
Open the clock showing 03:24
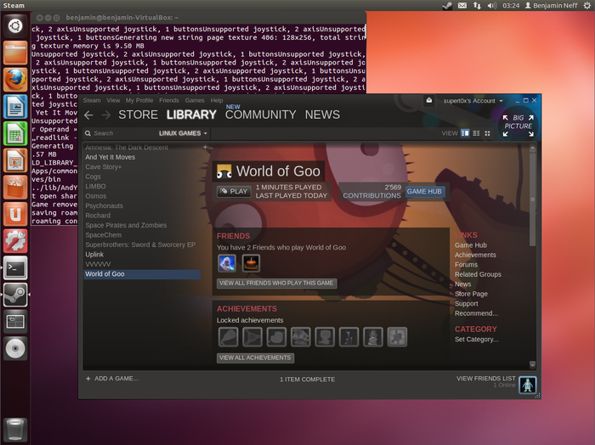pyautogui.click(x=511, y=5)
